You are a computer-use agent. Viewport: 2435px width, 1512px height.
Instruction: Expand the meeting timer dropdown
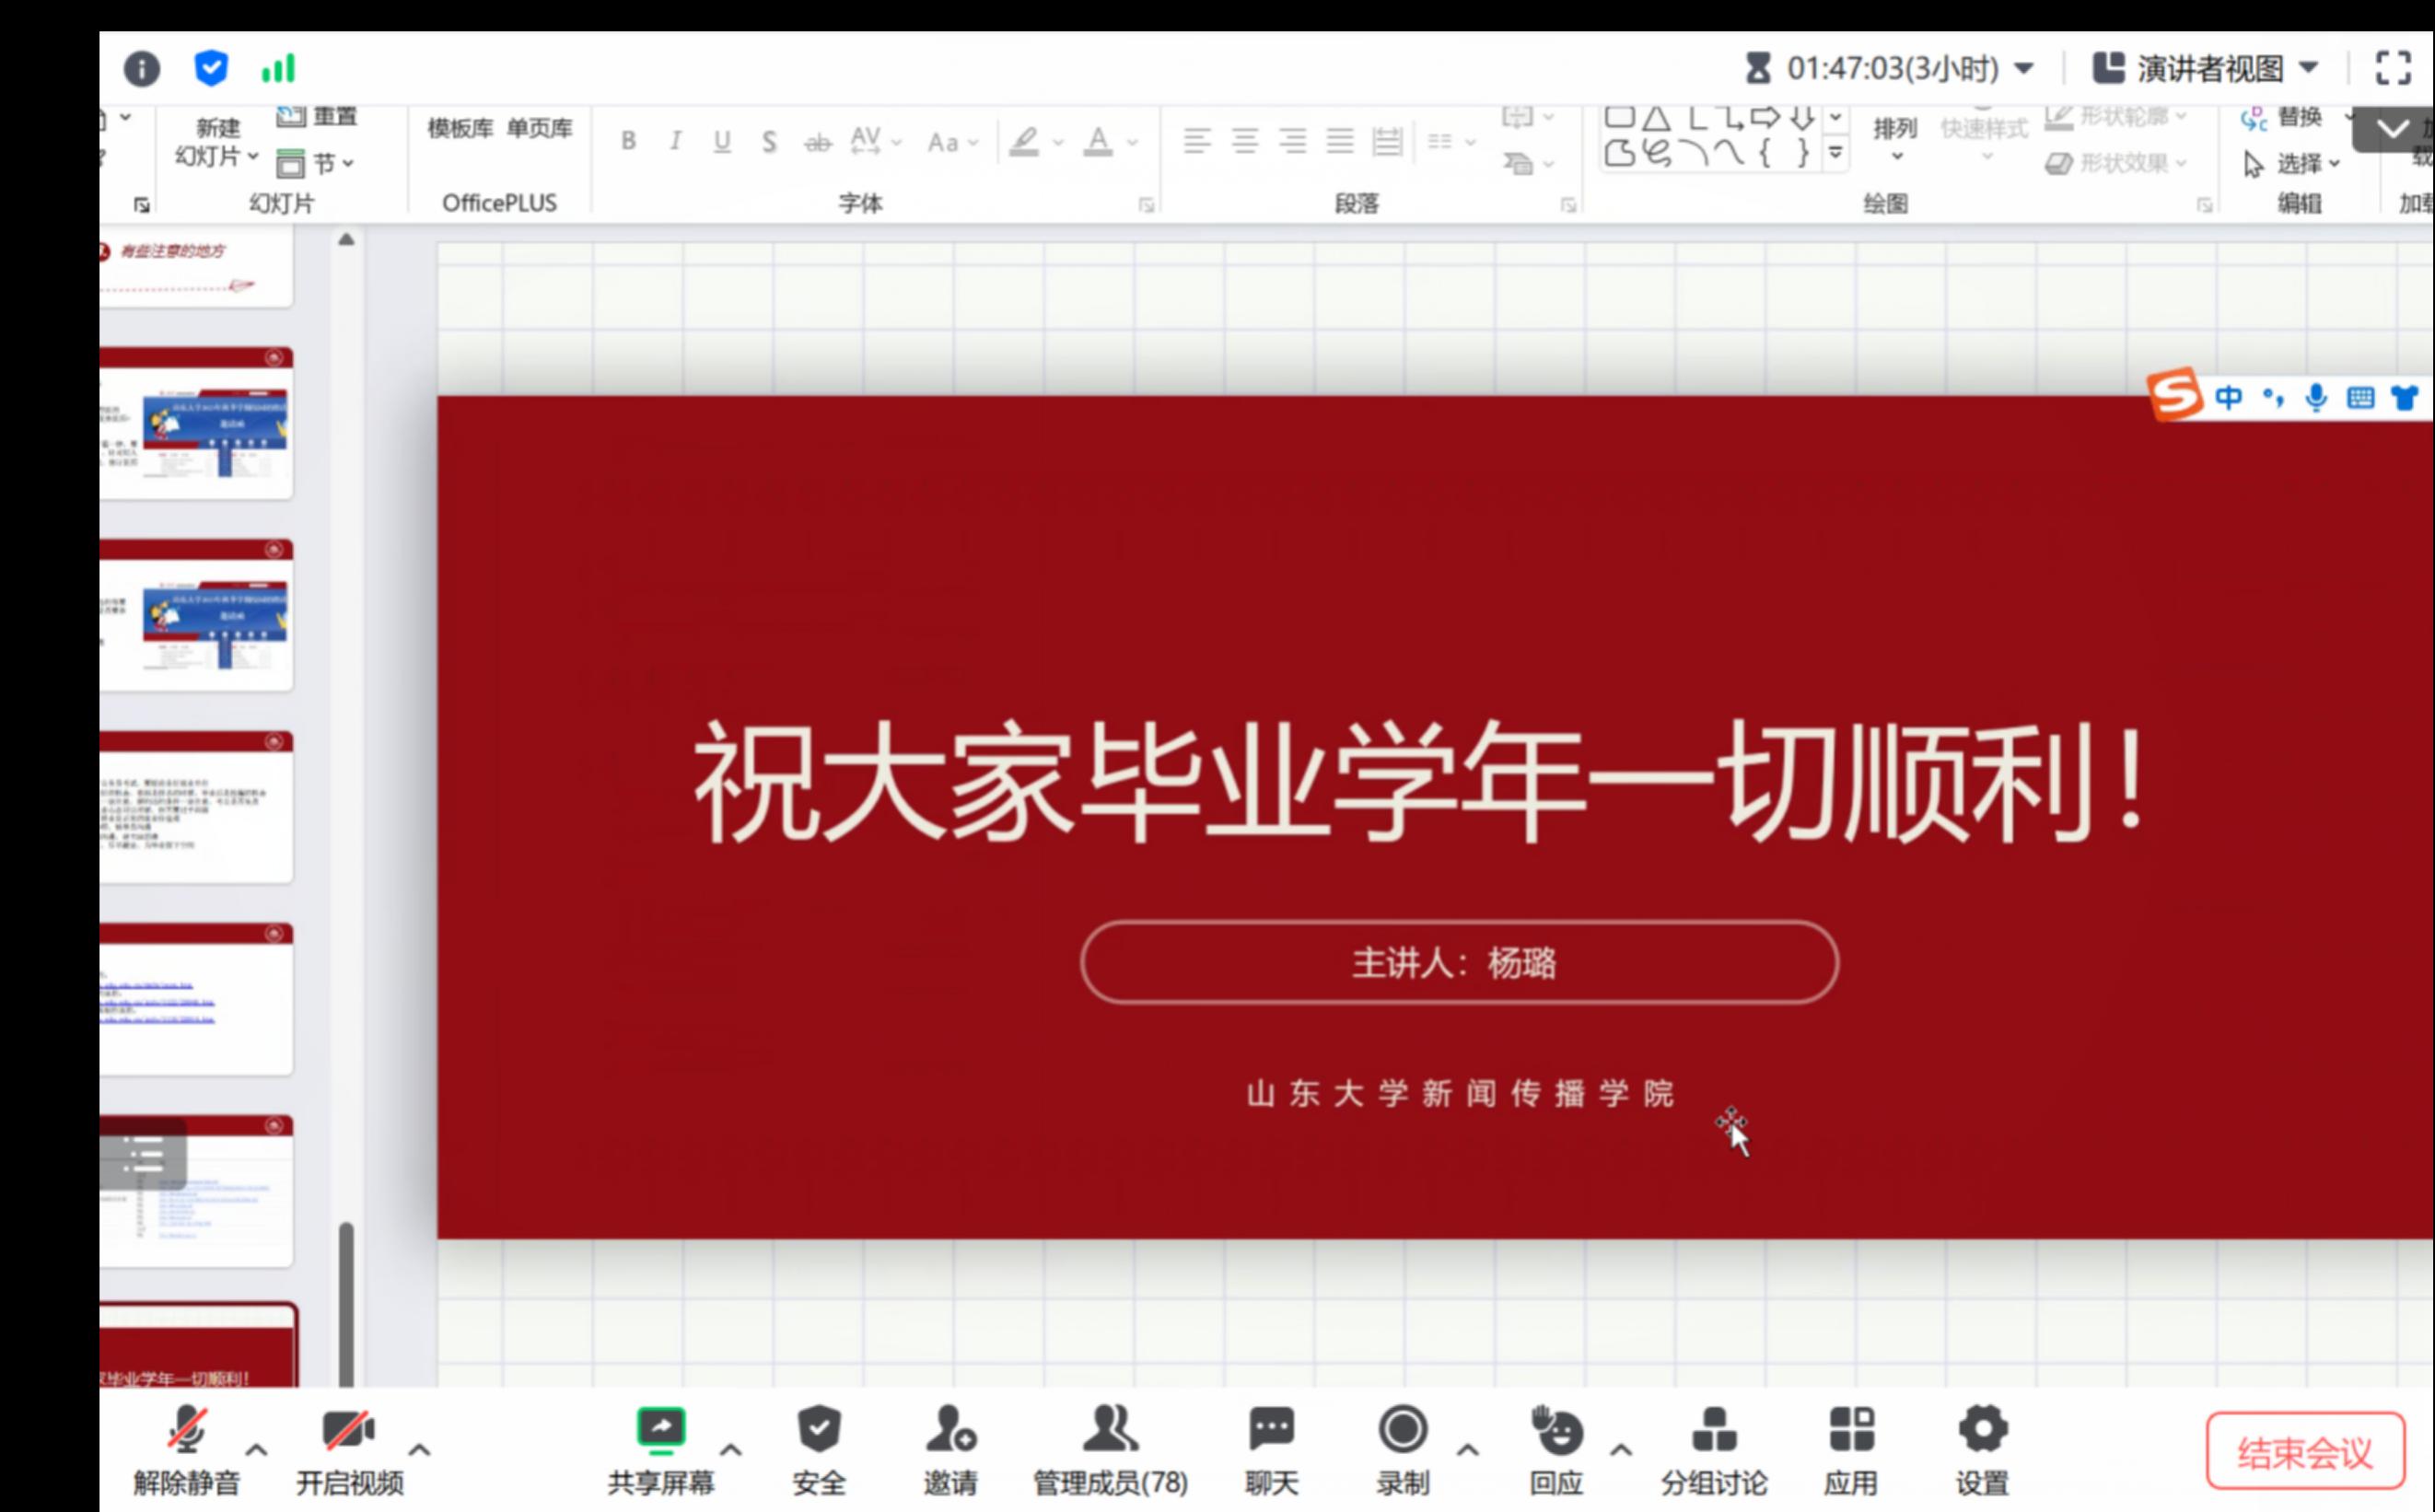2023,68
